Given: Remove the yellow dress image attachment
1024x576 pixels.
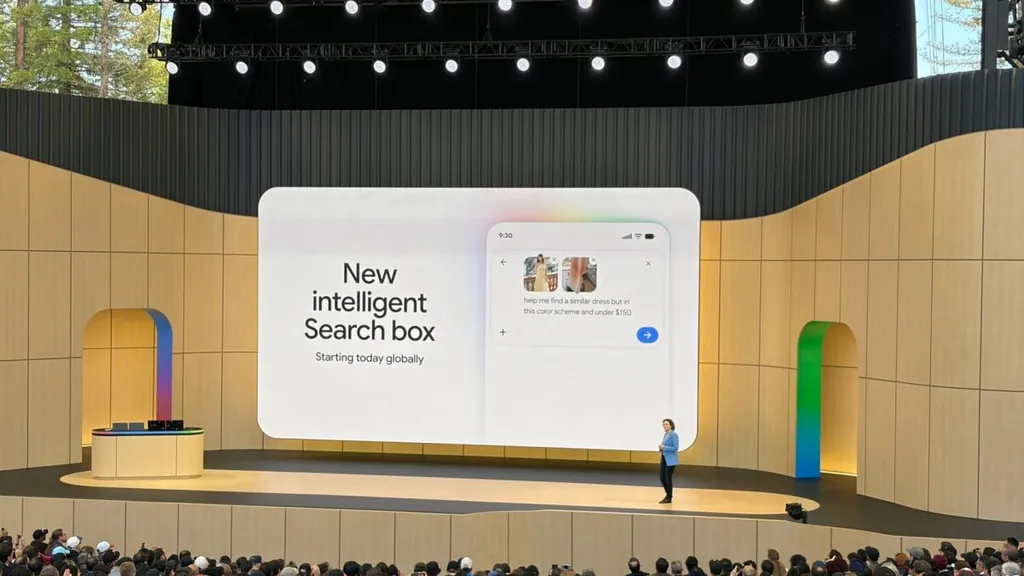Looking at the screenshot, I should (x=554, y=261).
